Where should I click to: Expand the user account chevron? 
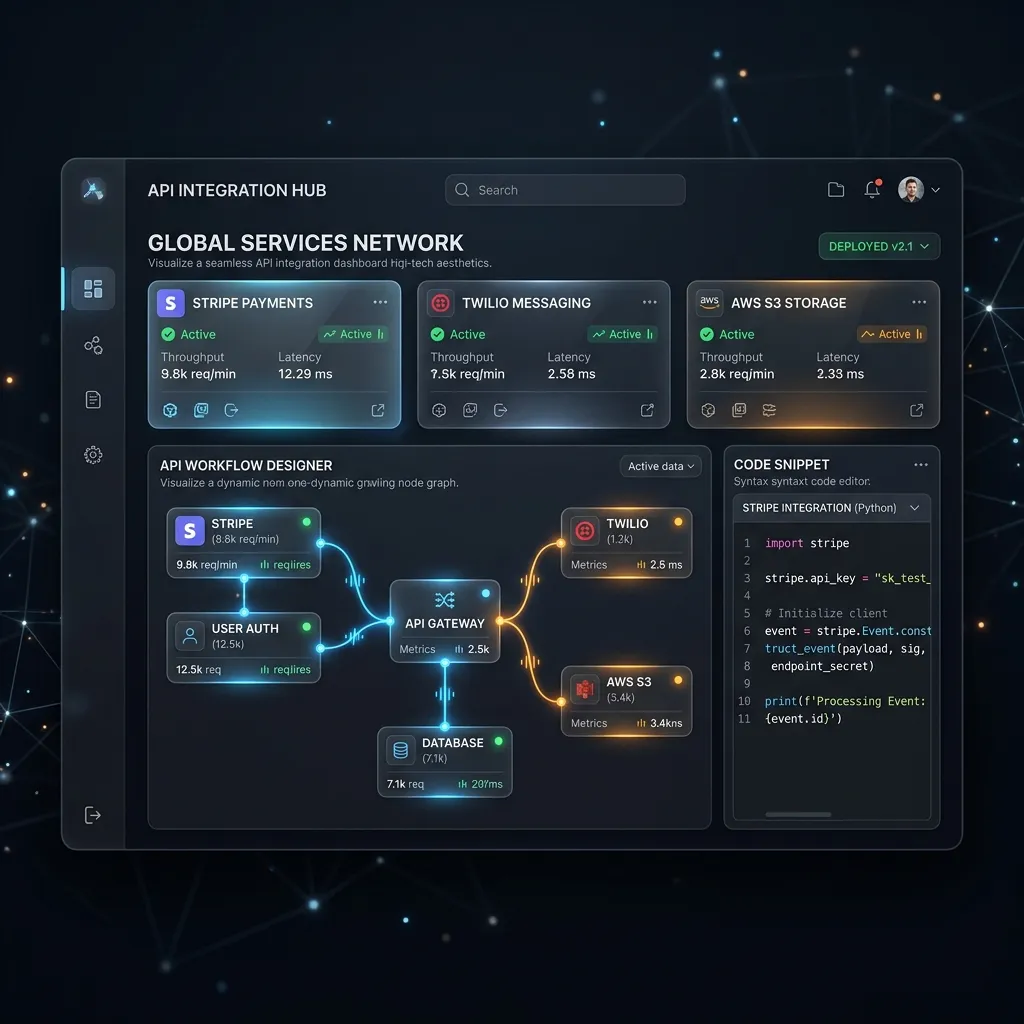click(x=935, y=190)
